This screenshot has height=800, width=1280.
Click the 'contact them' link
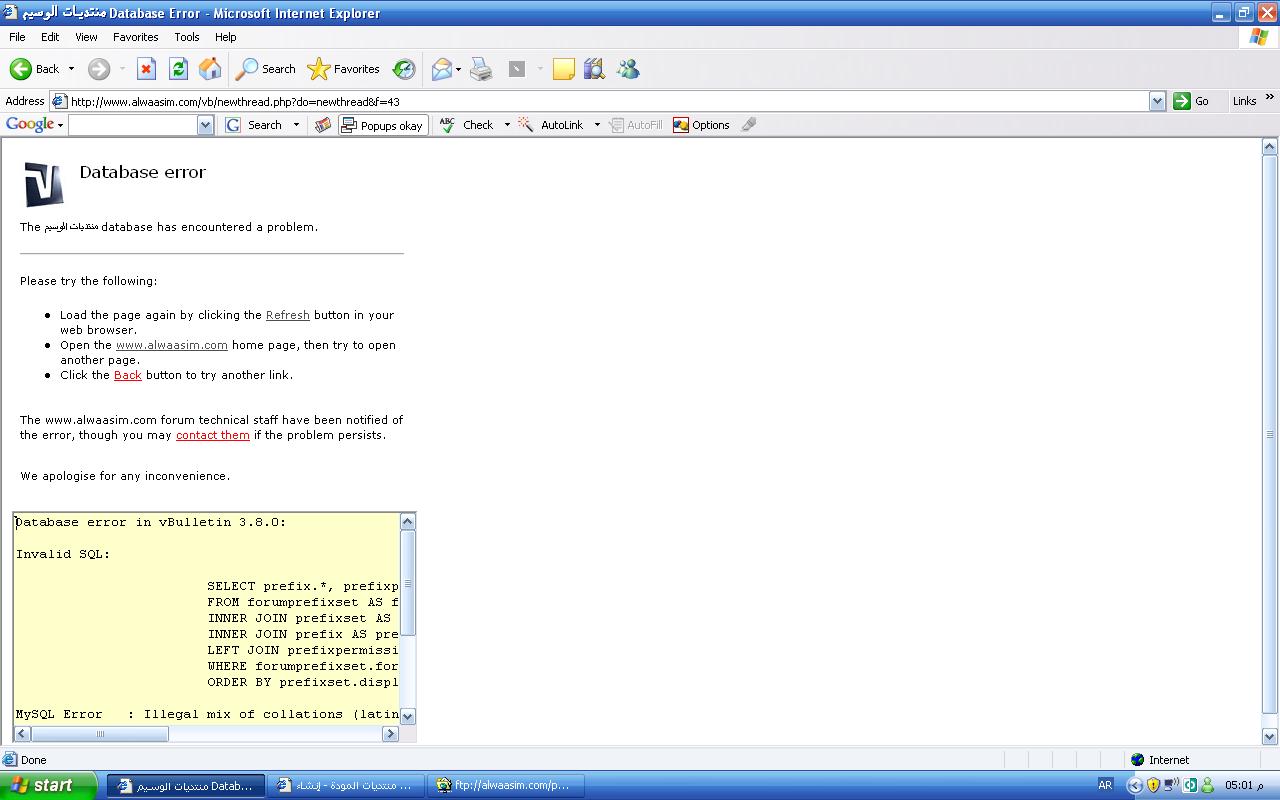pos(212,435)
